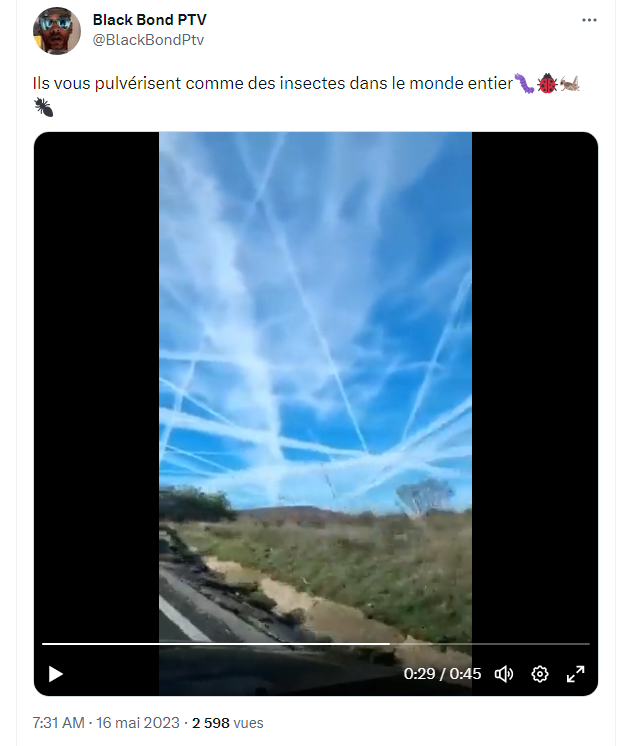The width and height of the screenshot is (631, 746).
Task: Click the video frame showing the sky
Action: [x=315, y=333]
